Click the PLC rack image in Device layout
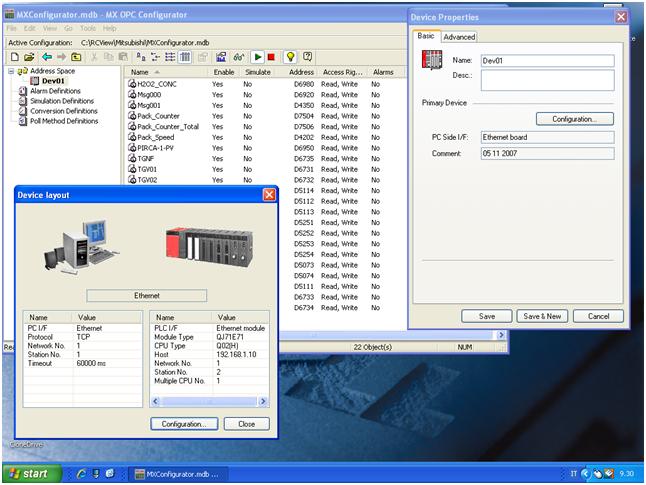This screenshot has width=646, height=485. (210, 248)
